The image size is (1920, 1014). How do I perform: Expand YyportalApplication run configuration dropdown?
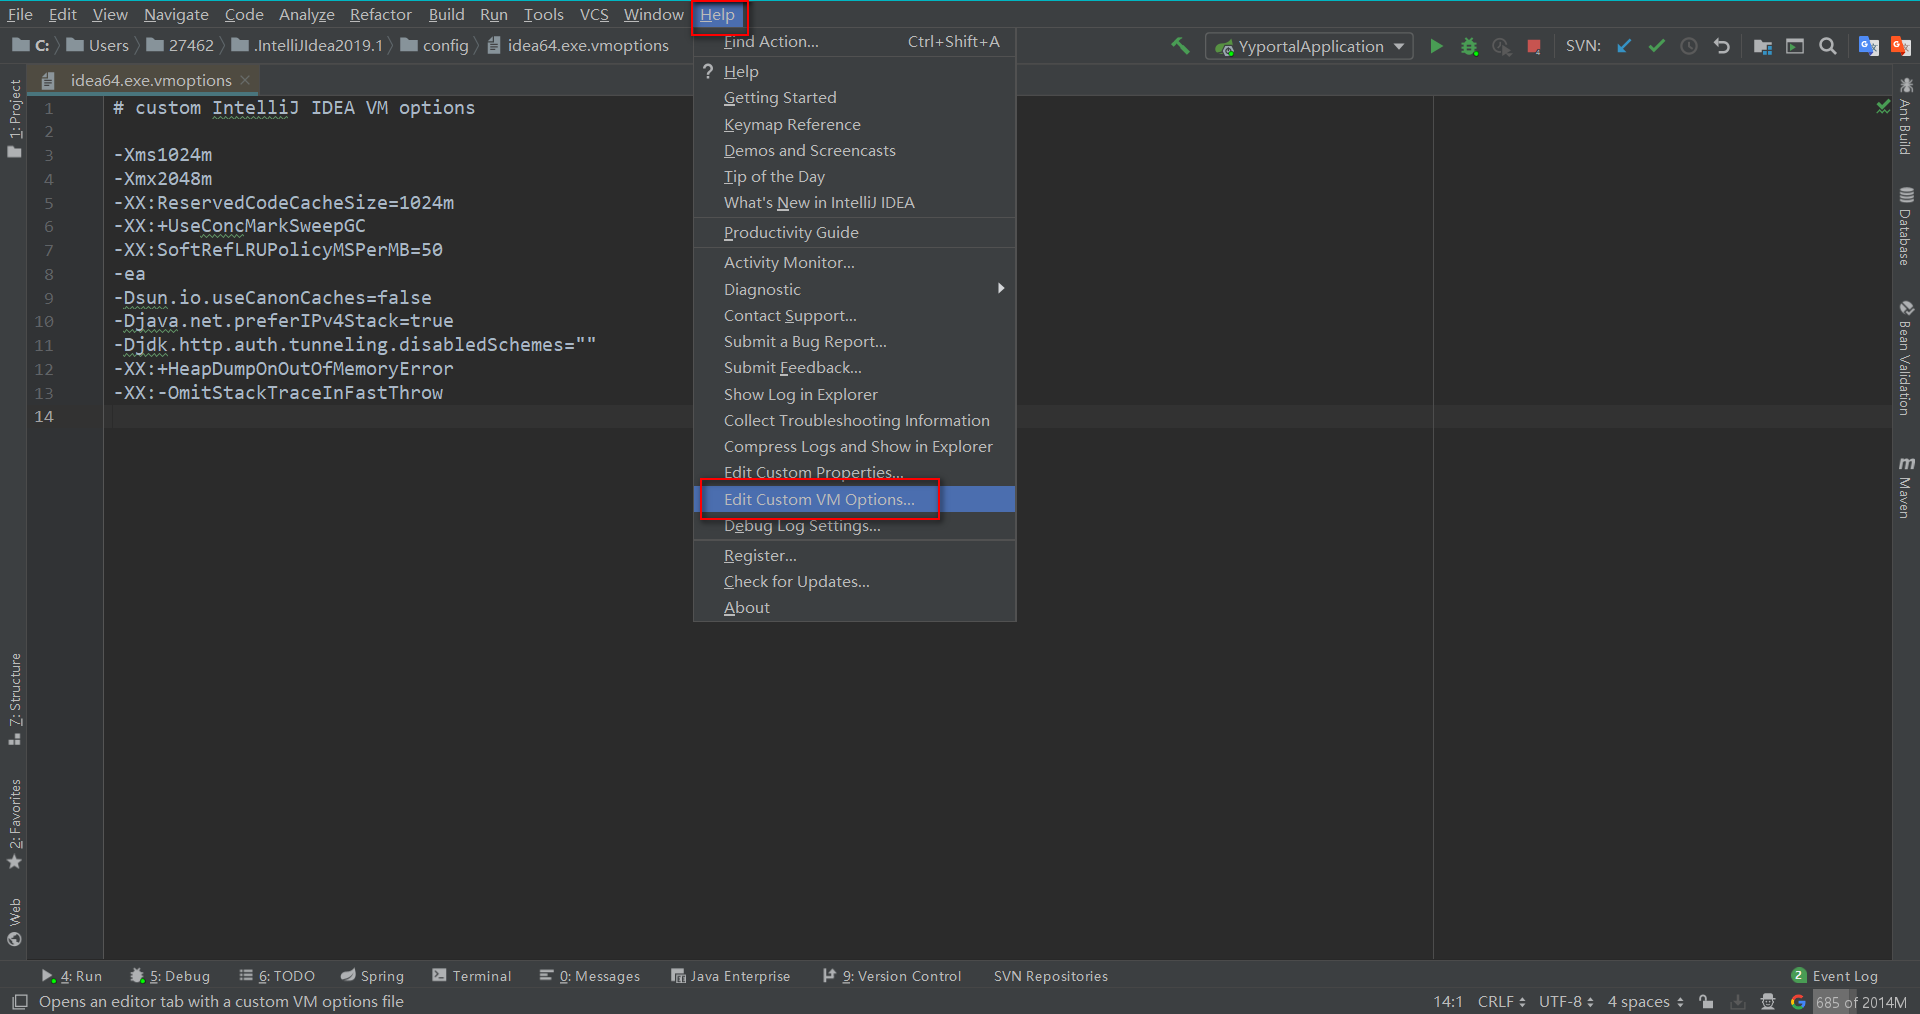point(1309,46)
